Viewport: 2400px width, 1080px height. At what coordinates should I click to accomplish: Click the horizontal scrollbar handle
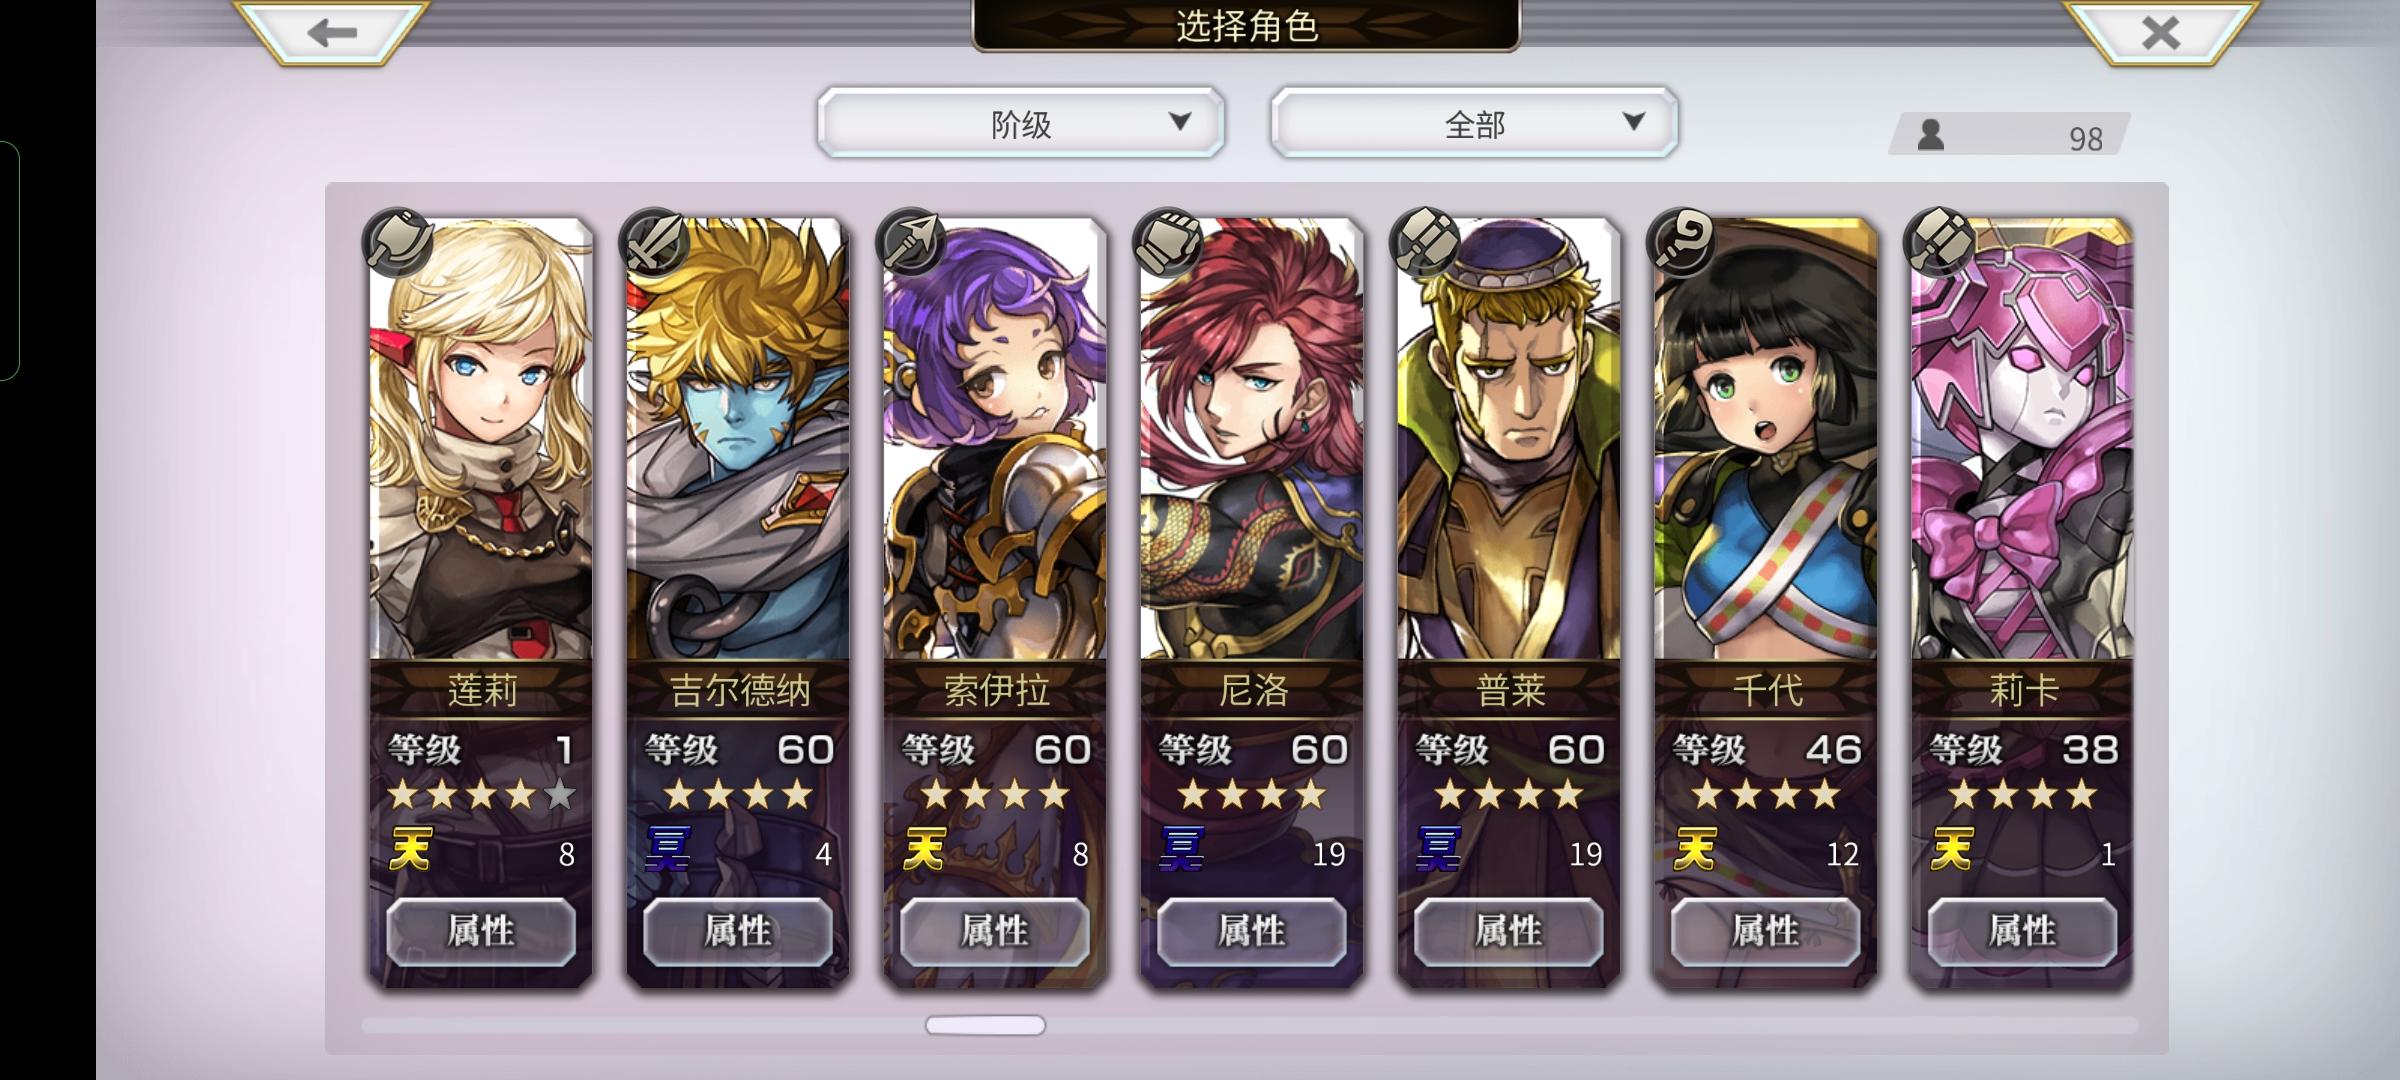pyautogui.click(x=985, y=1025)
